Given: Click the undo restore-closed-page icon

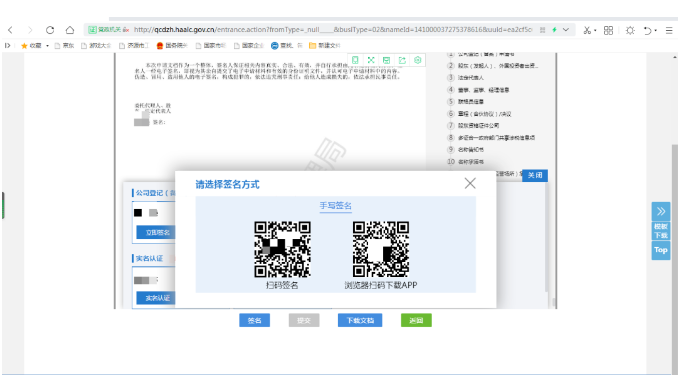Looking at the screenshot, I should coord(648,30).
